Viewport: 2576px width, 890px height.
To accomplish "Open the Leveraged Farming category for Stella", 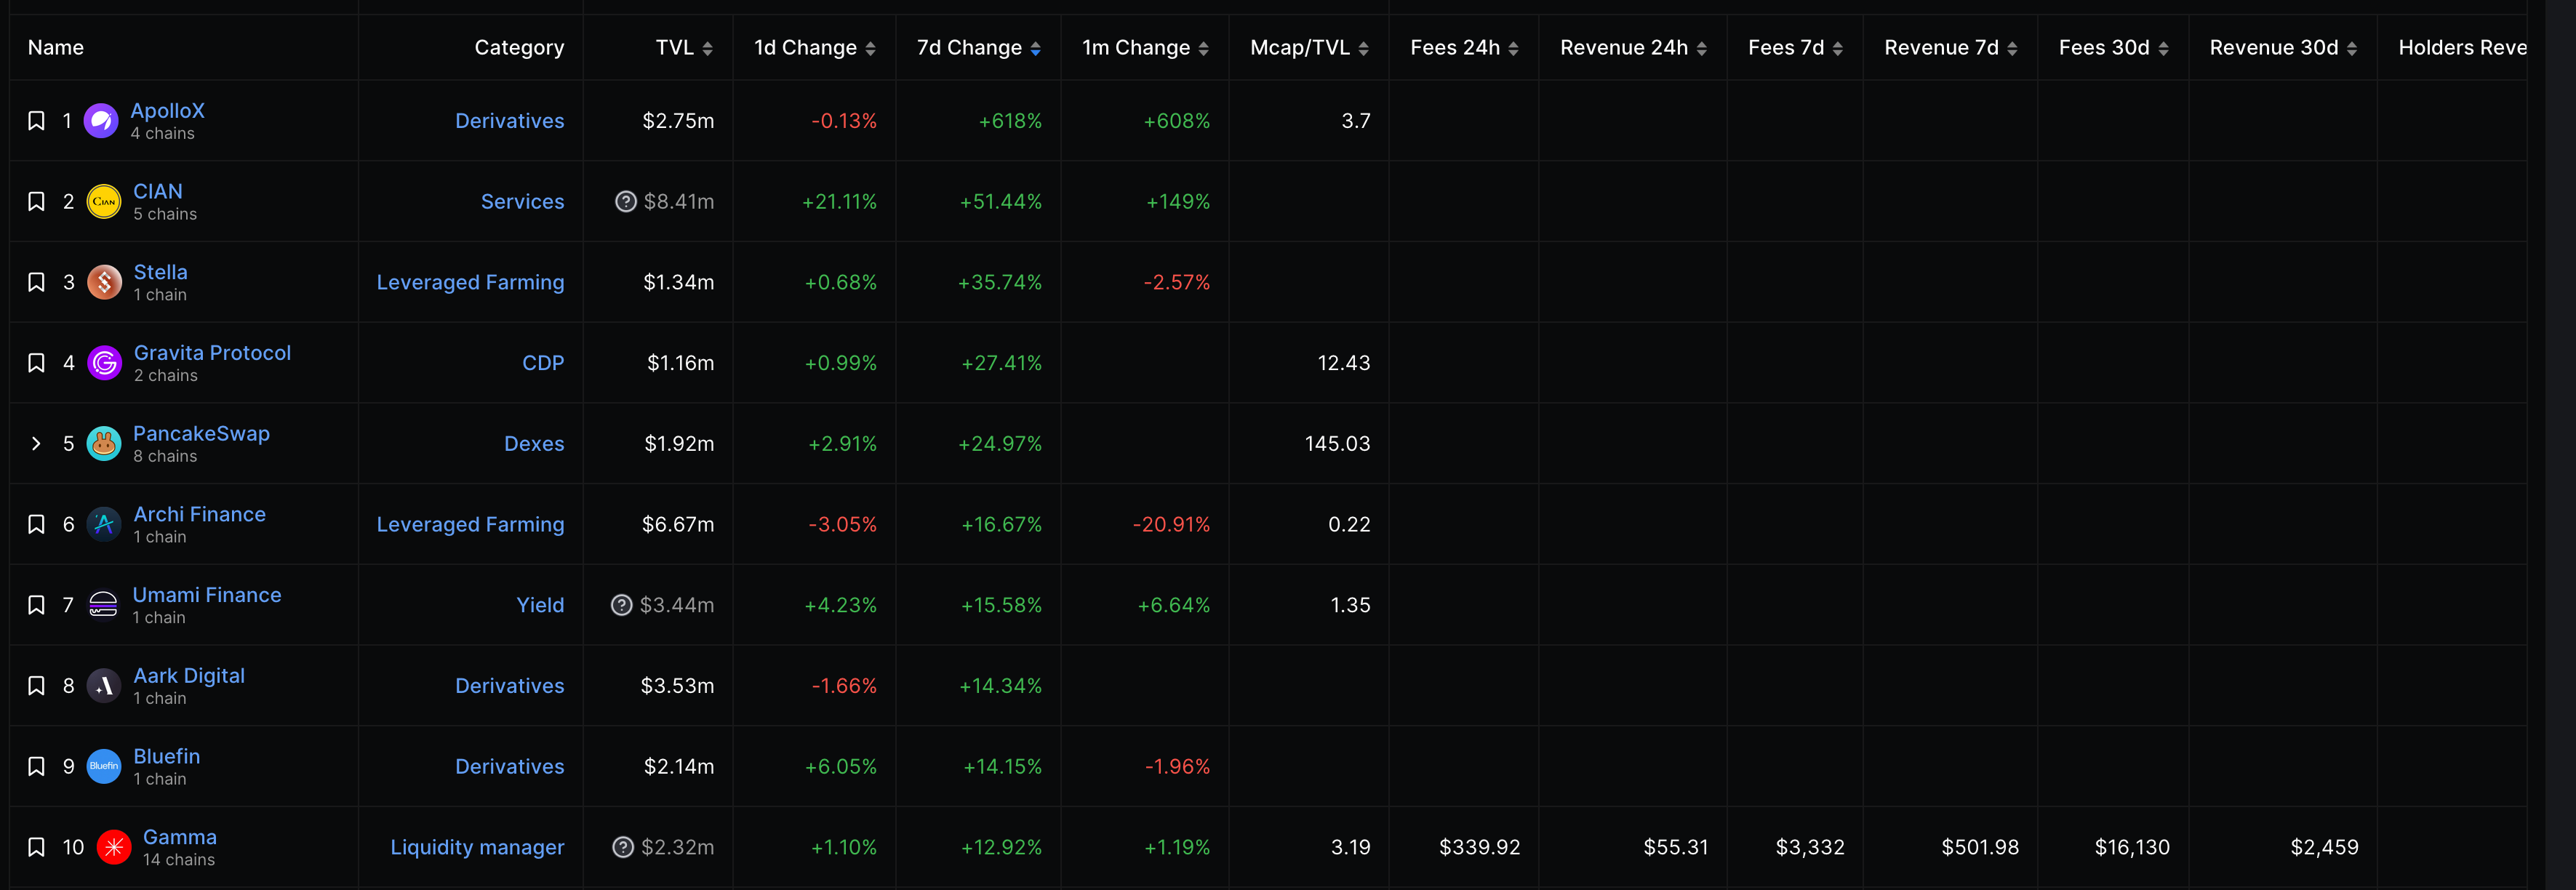I will click(470, 282).
